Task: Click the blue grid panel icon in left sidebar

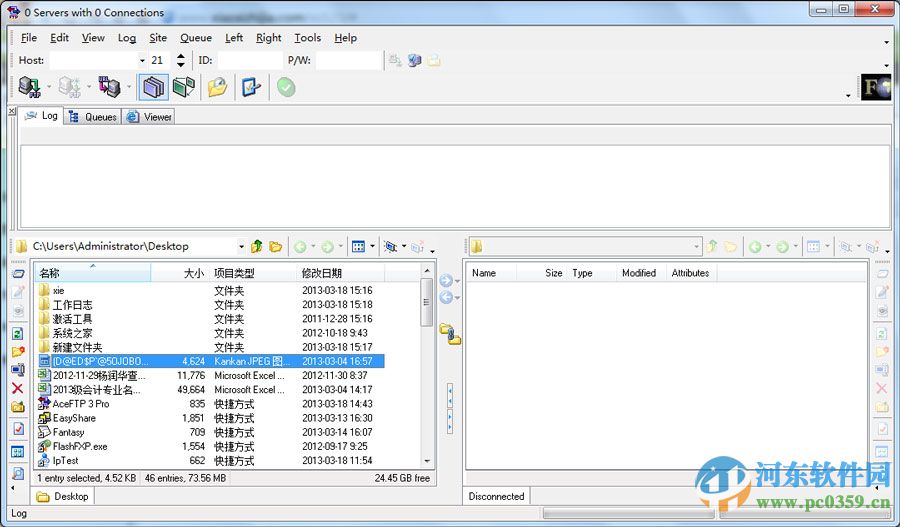Action: [18, 452]
